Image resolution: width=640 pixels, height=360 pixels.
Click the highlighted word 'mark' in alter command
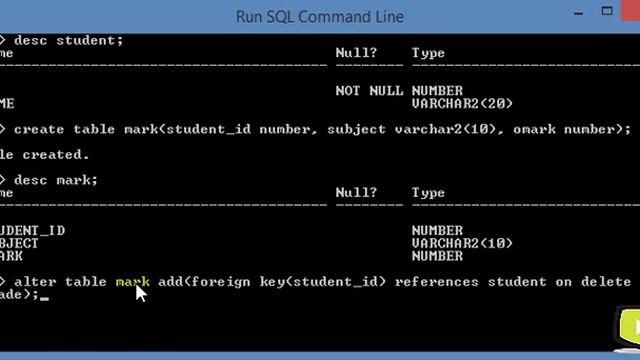(x=133, y=282)
